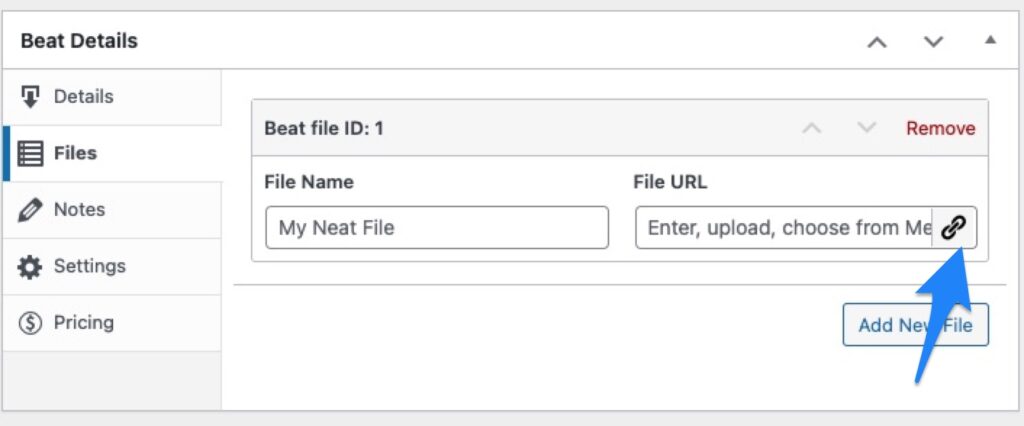This screenshot has height=426, width=1024.
Task: Collapse the Beat Details panel
Action: point(991,41)
